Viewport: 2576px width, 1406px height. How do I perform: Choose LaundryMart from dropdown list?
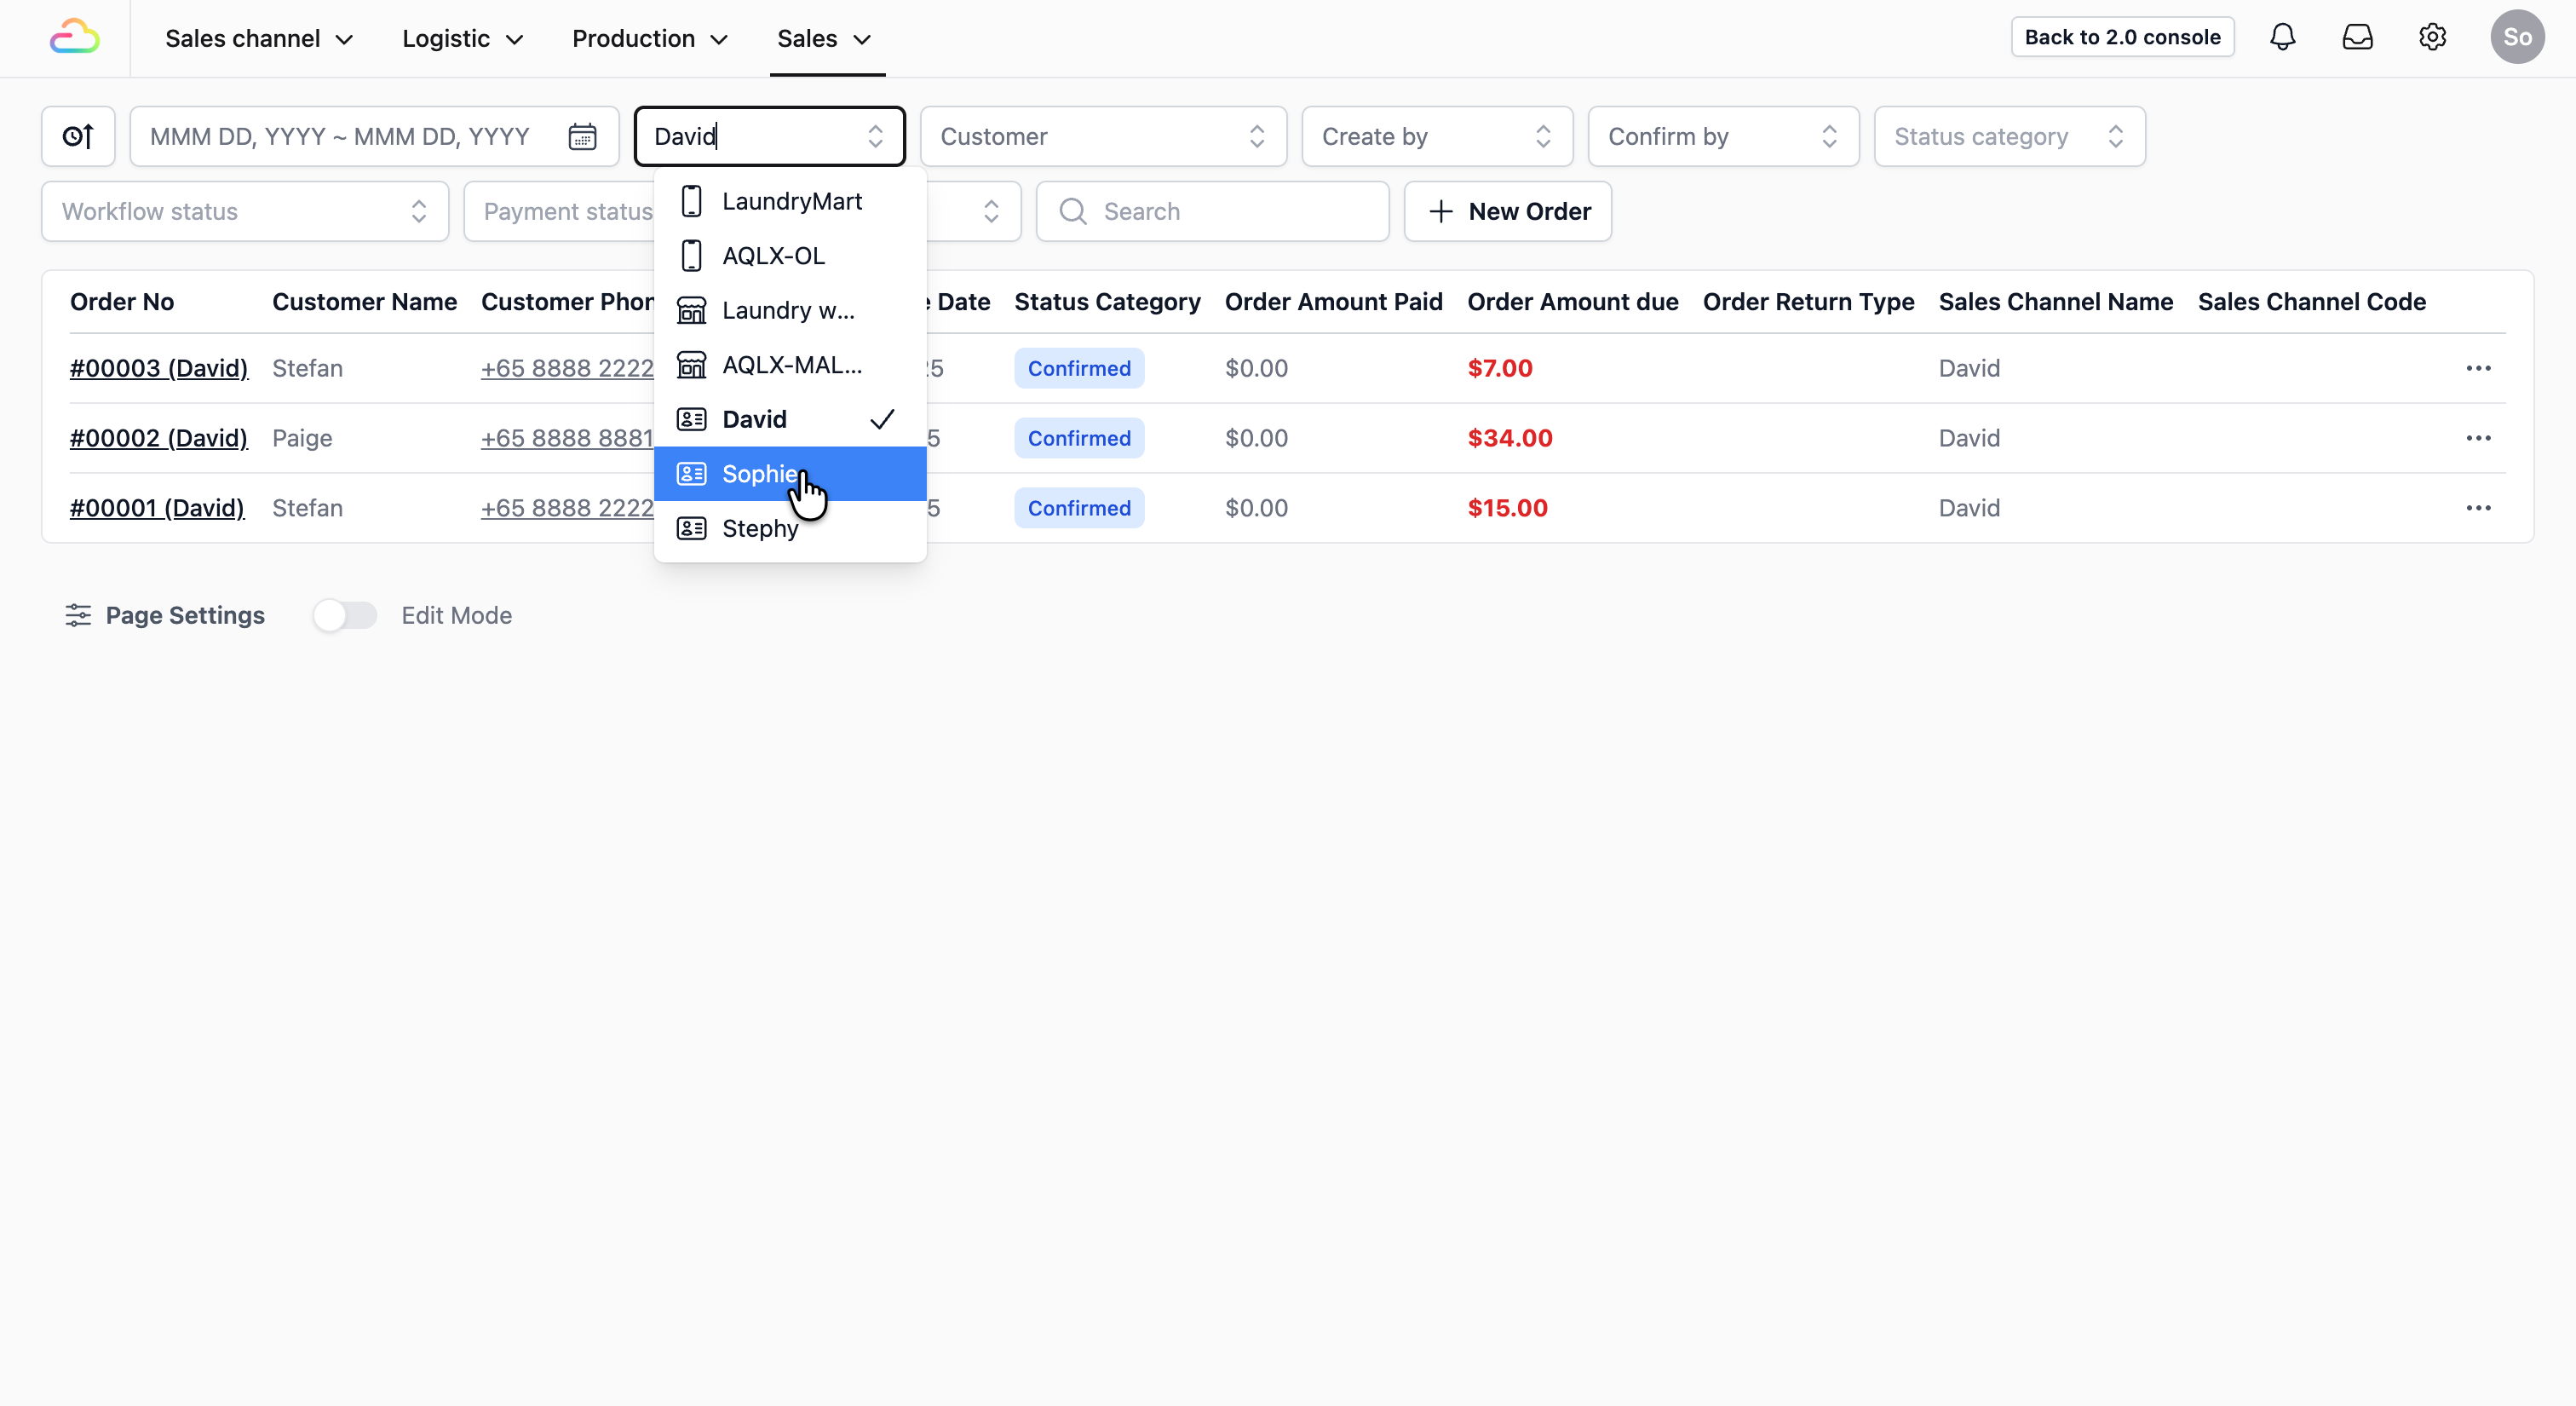pos(791,201)
